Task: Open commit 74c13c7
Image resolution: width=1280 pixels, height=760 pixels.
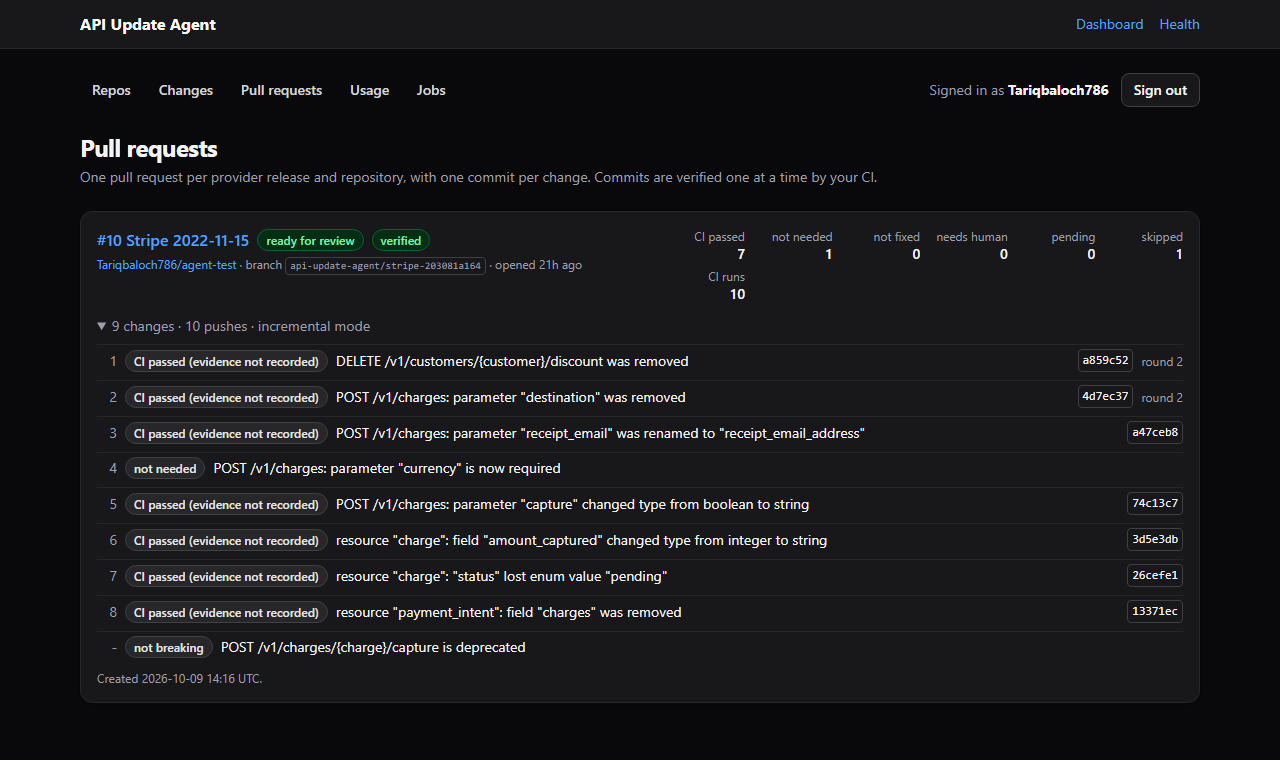Action: [1155, 504]
